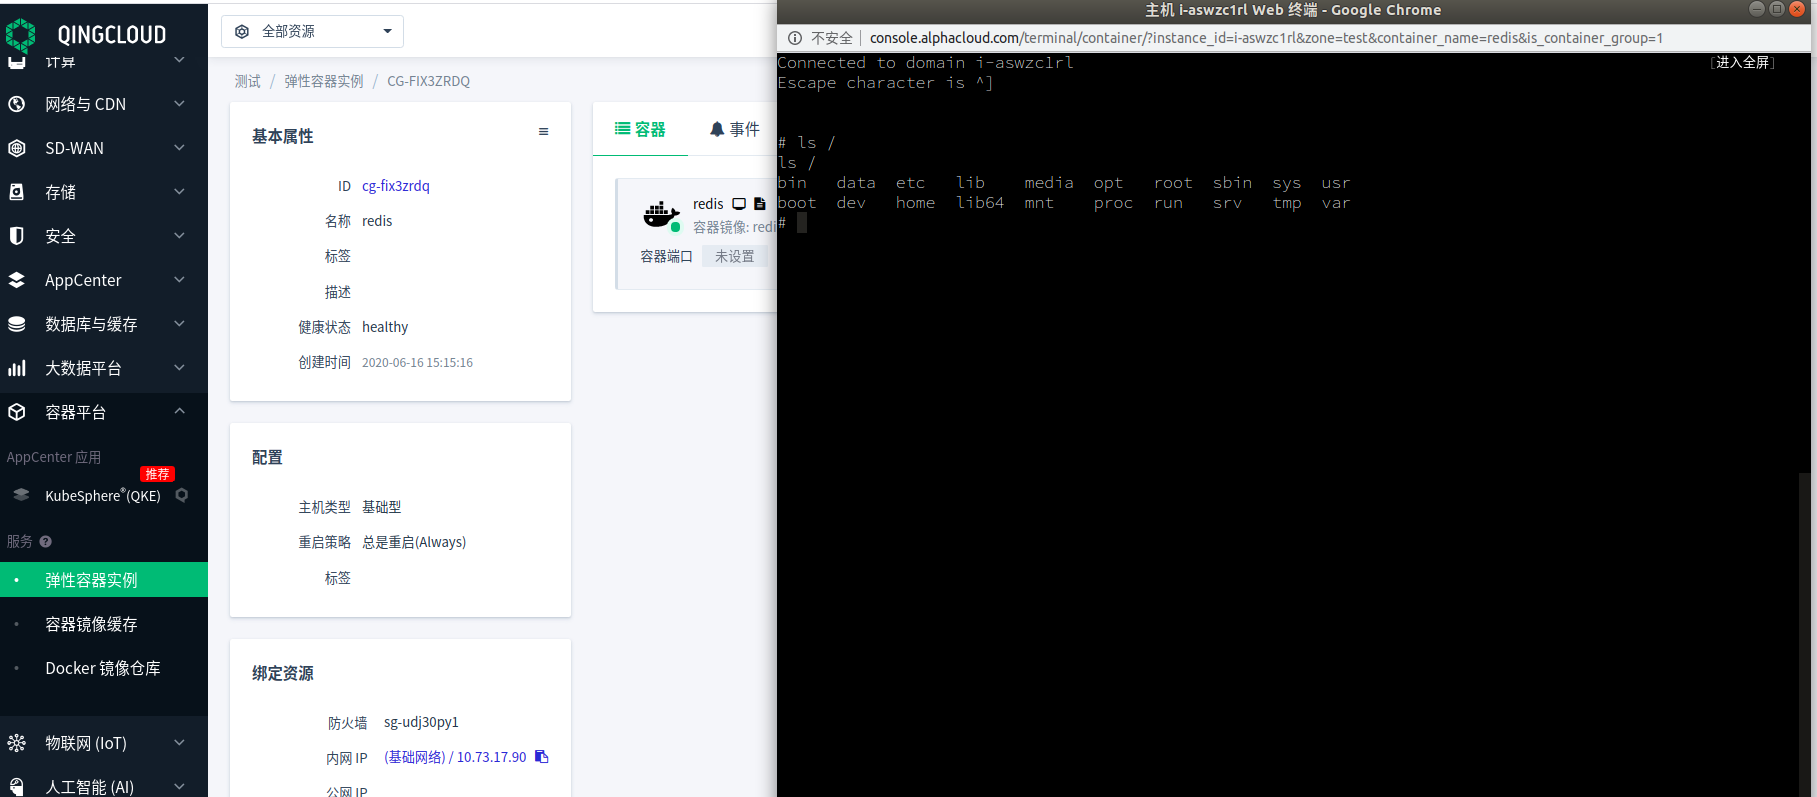The image size is (1817, 797).
Task: Click the AppCenter layers icon
Action: click(x=17, y=280)
